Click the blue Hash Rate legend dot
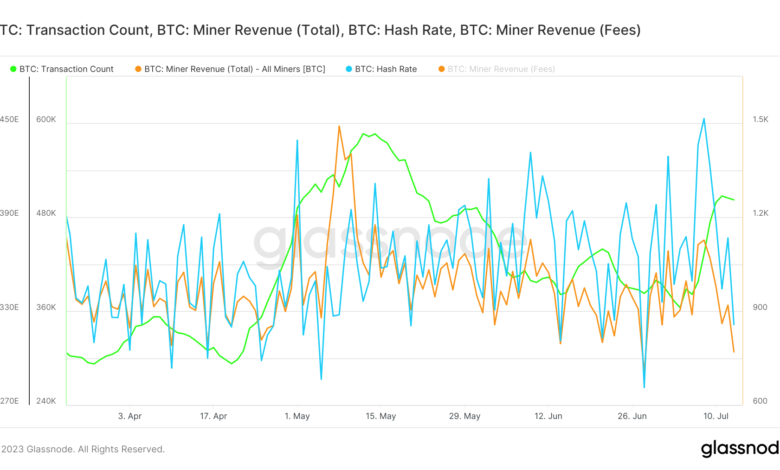The height and width of the screenshot is (470, 780). pos(350,69)
